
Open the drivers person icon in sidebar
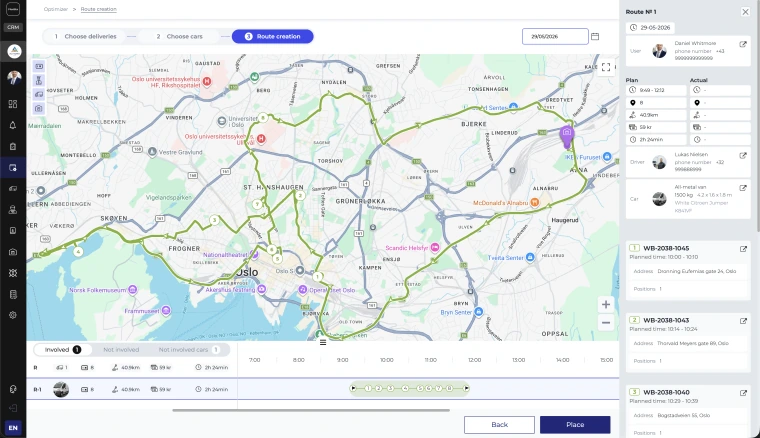pos(13,210)
